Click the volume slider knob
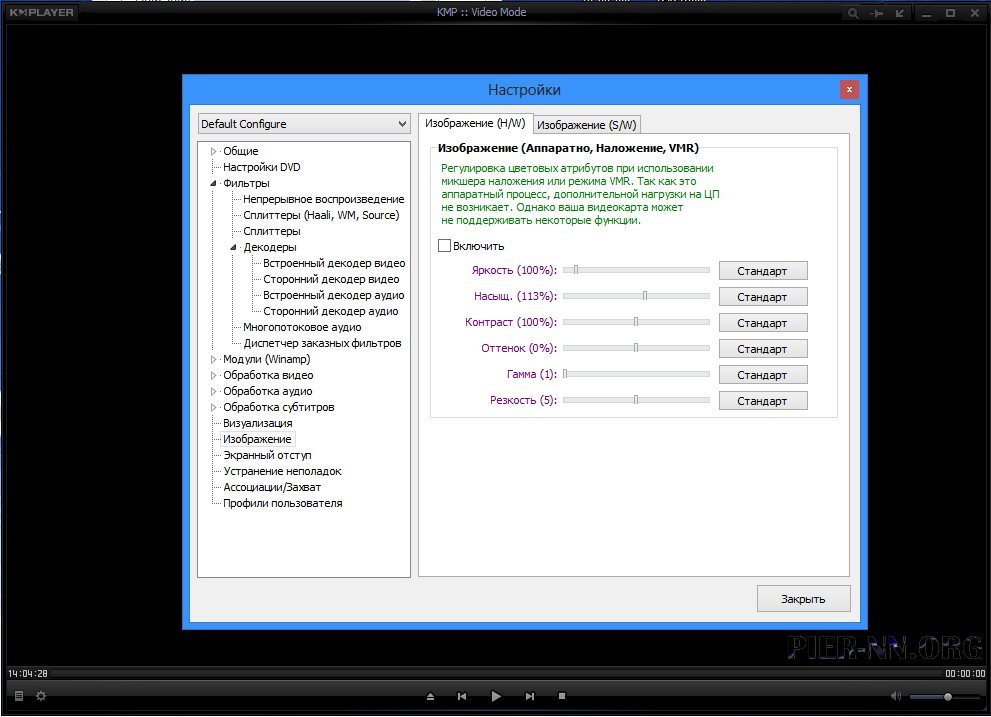This screenshot has height=717, width=991. point(947,696)
